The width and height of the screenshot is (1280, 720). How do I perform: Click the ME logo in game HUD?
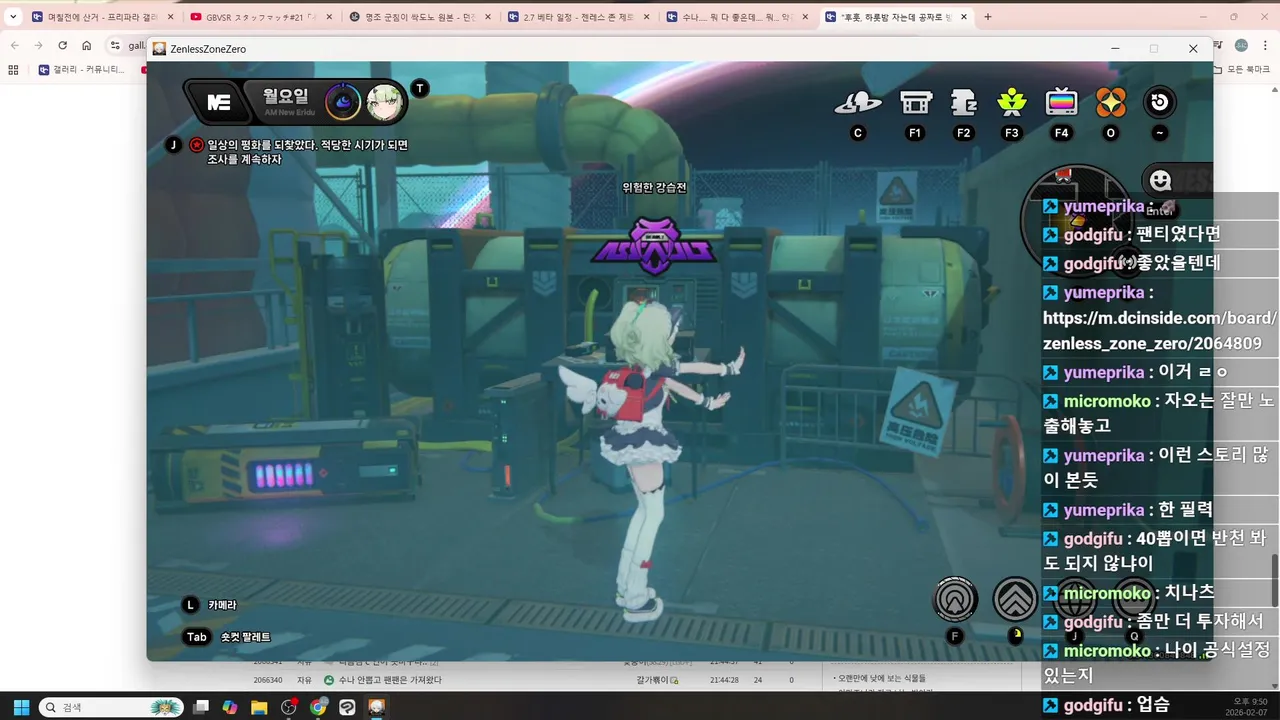pyautogui.click(x=218, y=102)
